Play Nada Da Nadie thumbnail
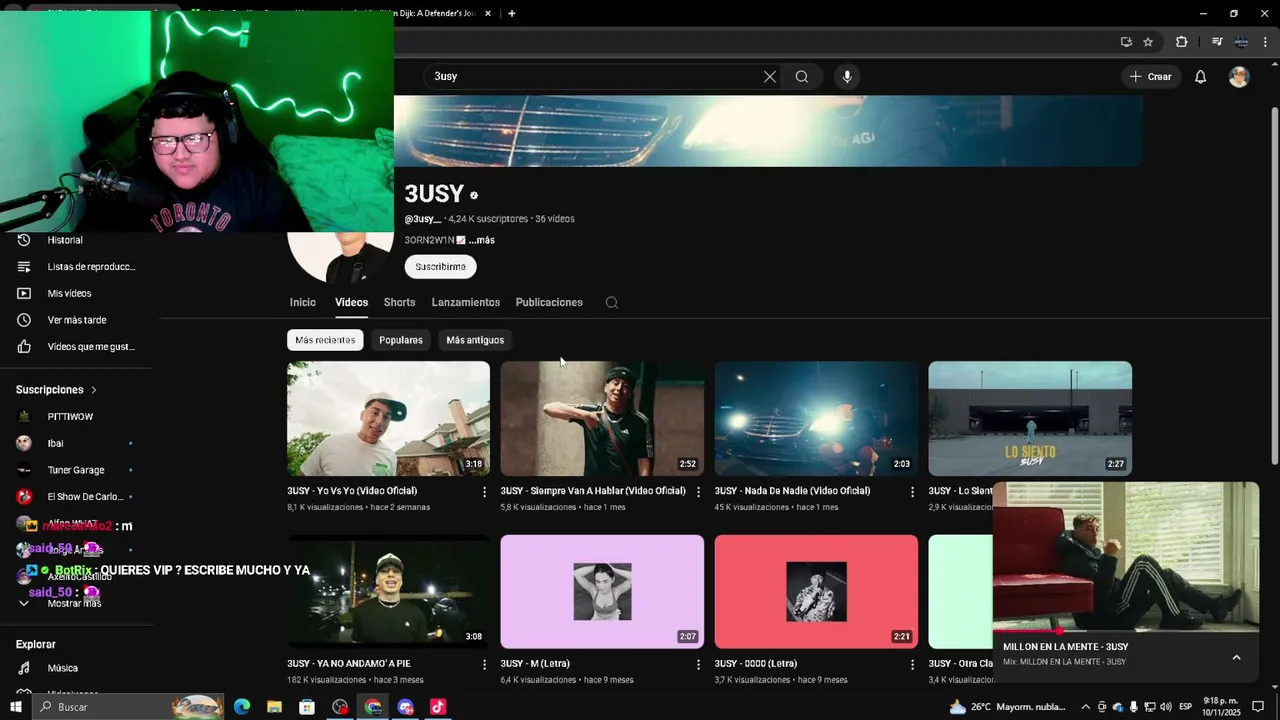This screenshot has width=1280, height=720. point(816,418)
